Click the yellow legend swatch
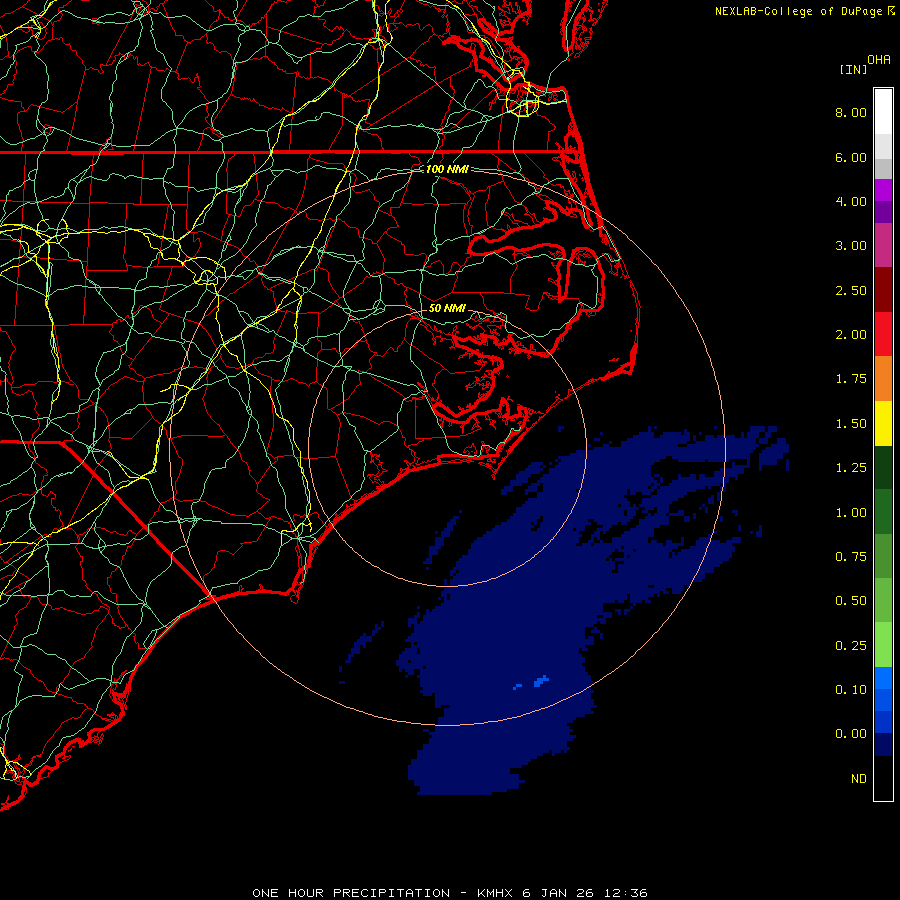Image resolution: width=900 pixels, height=900 pixels. tap(883, 423)
